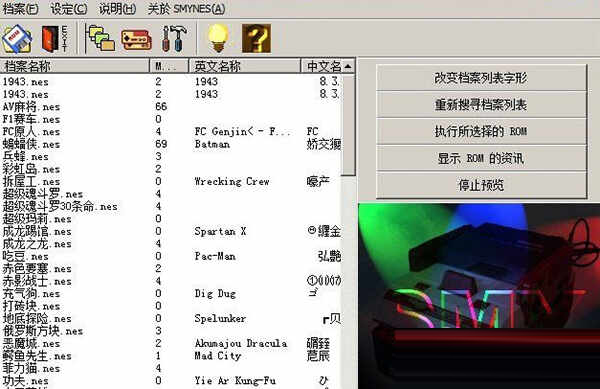Select the 超级魂斗罗.nes file
This screenshot has height=389, width=600.
[x=43, y=194]
